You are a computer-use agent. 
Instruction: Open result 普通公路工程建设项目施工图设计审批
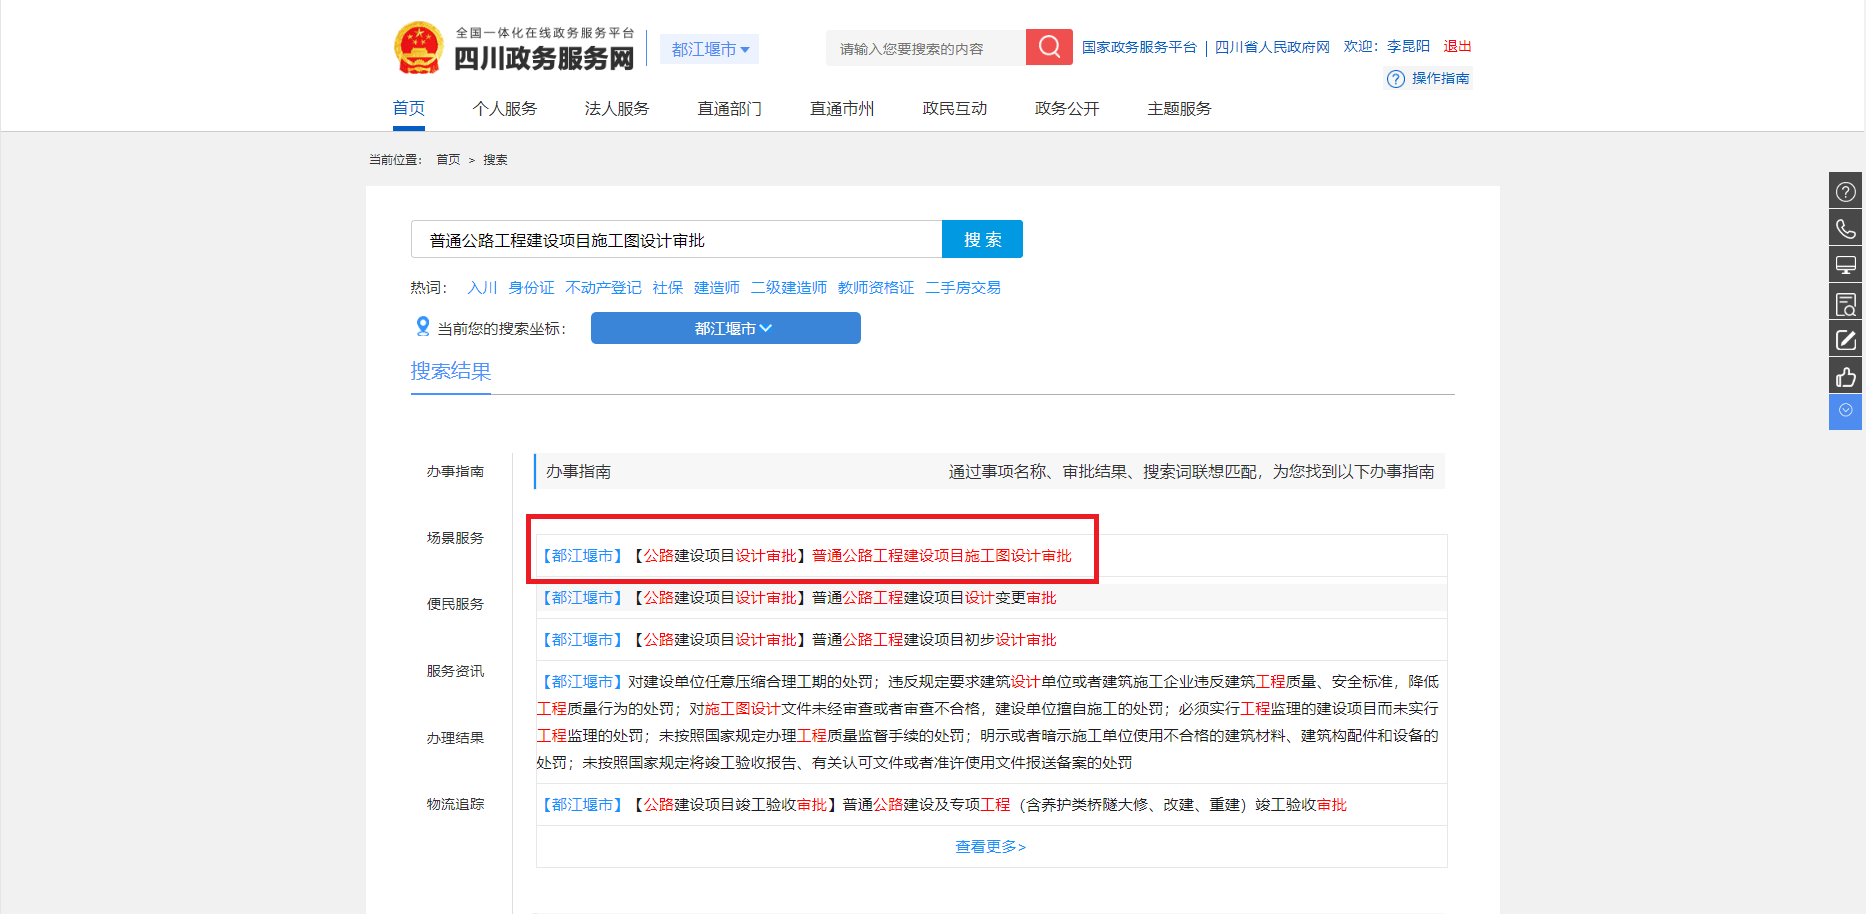[x=942, y=555]
